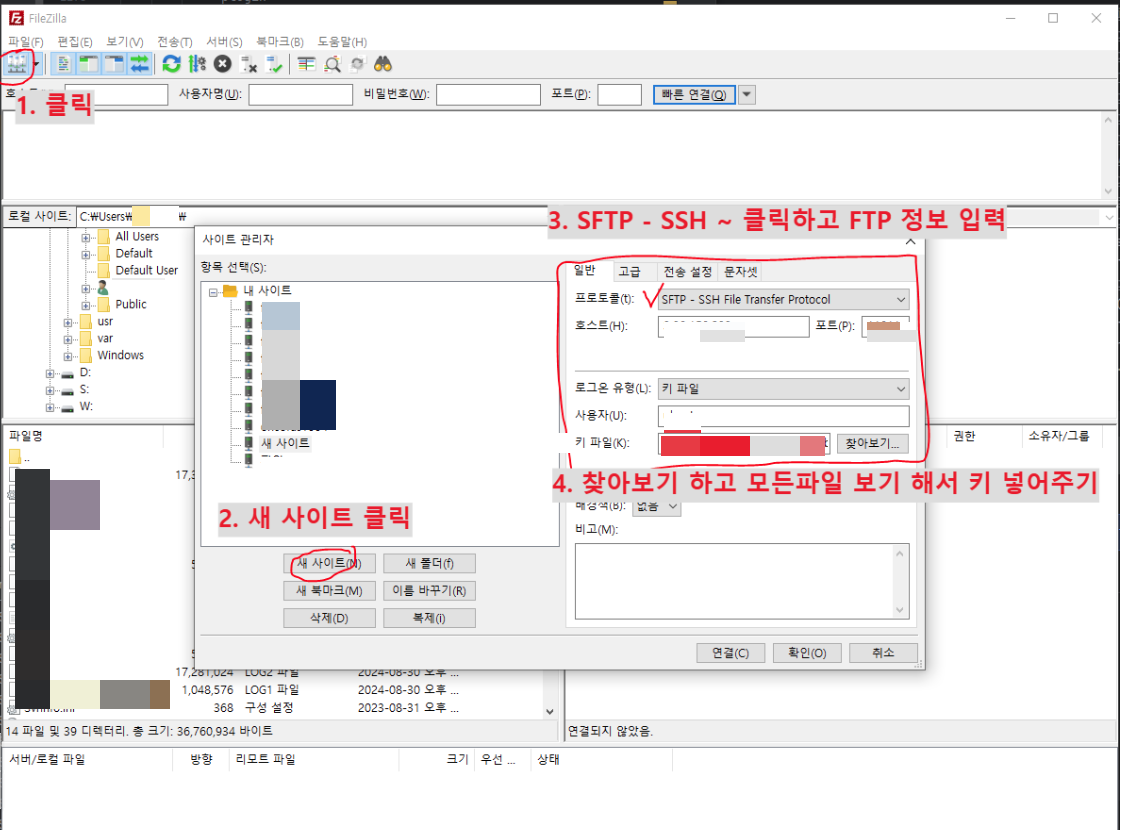Image resolution: width=1124 pixels, height=830 pixels.
Task: Open the Site Manager dropdown arrow in toolbar
Action: (x=37, y=65)
